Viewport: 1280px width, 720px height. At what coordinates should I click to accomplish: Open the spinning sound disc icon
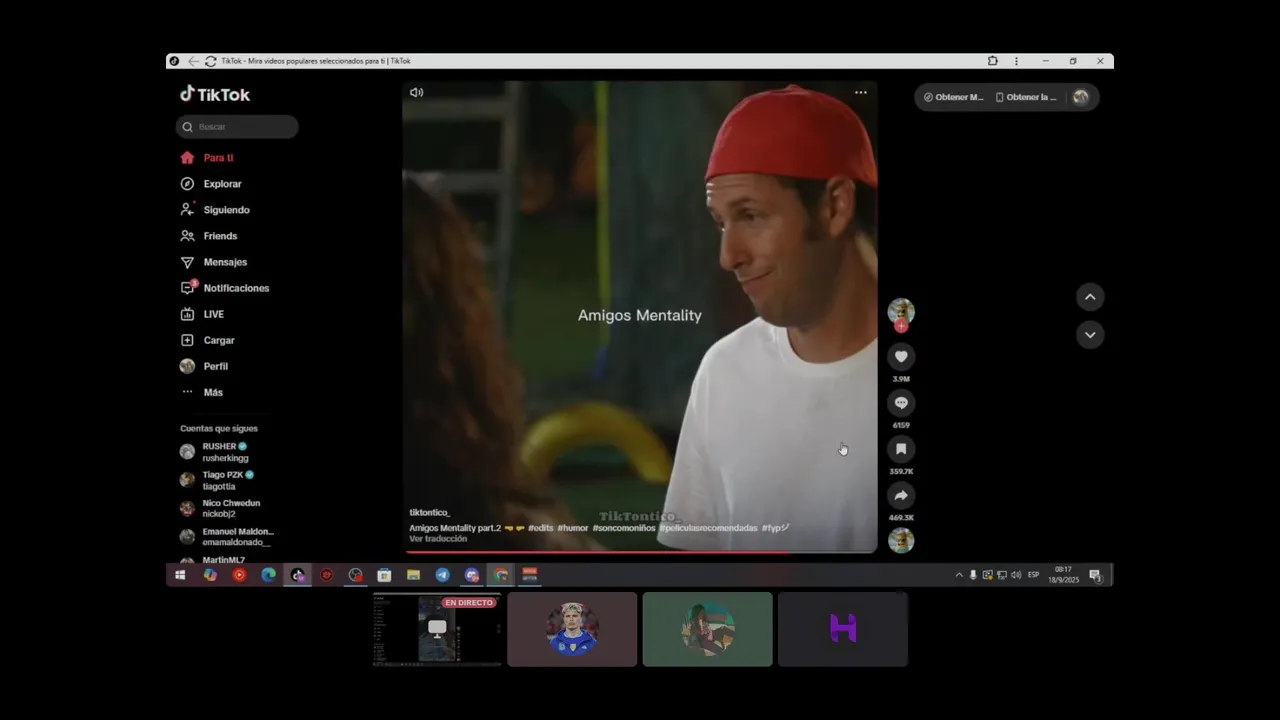(901, 540)
